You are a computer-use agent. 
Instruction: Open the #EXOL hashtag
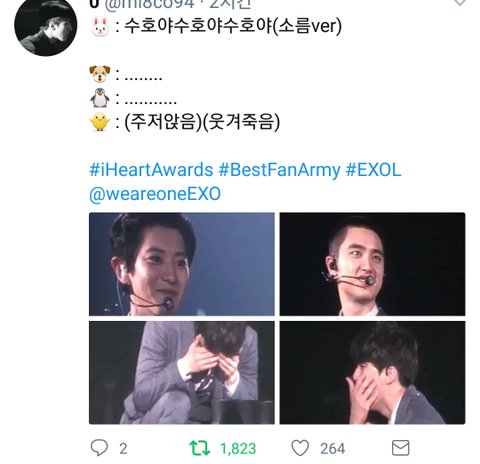point(373,170)
